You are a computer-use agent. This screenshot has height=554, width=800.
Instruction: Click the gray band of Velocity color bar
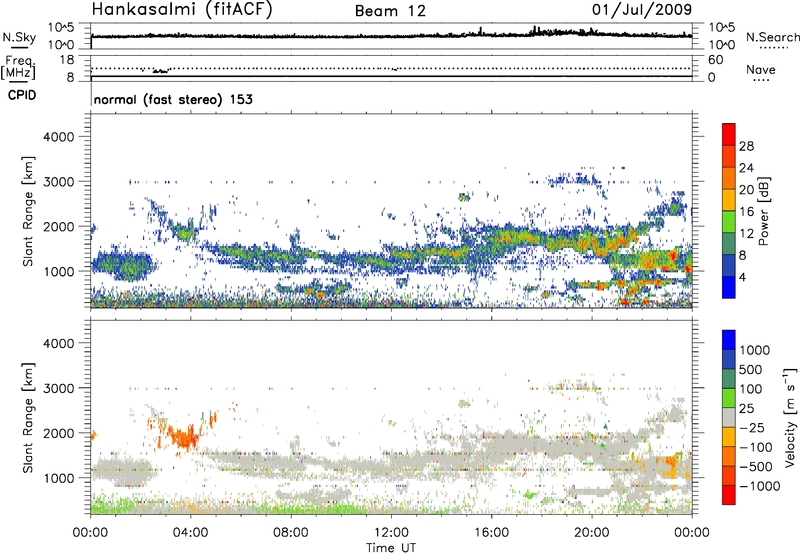(729, 418)
